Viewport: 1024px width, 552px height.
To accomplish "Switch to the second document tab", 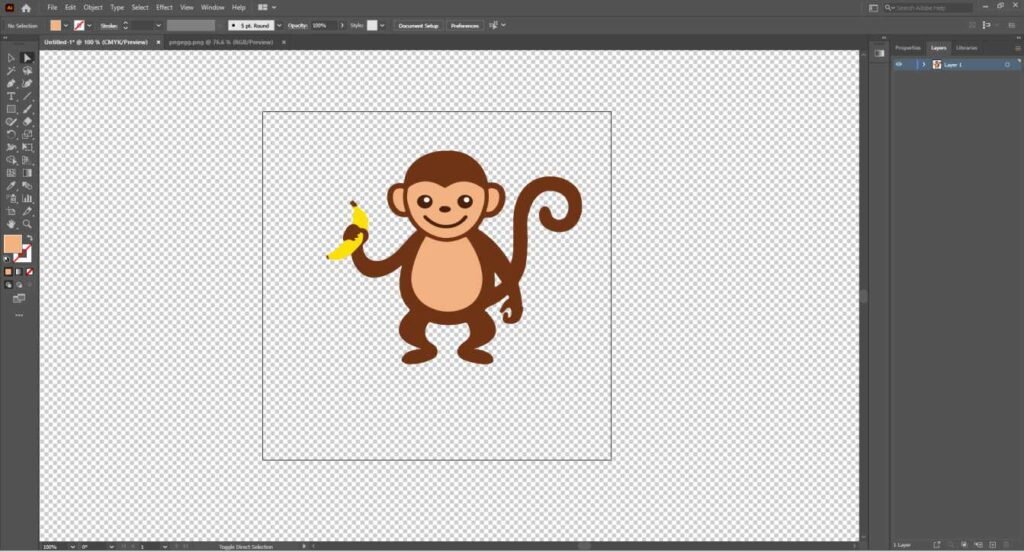I will pos(221,42).
